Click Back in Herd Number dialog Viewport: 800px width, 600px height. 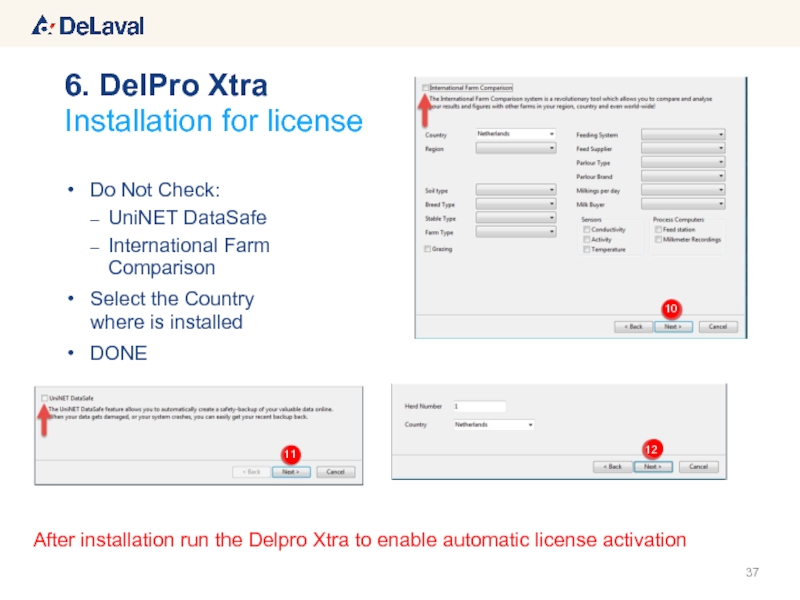coord(613,467)
